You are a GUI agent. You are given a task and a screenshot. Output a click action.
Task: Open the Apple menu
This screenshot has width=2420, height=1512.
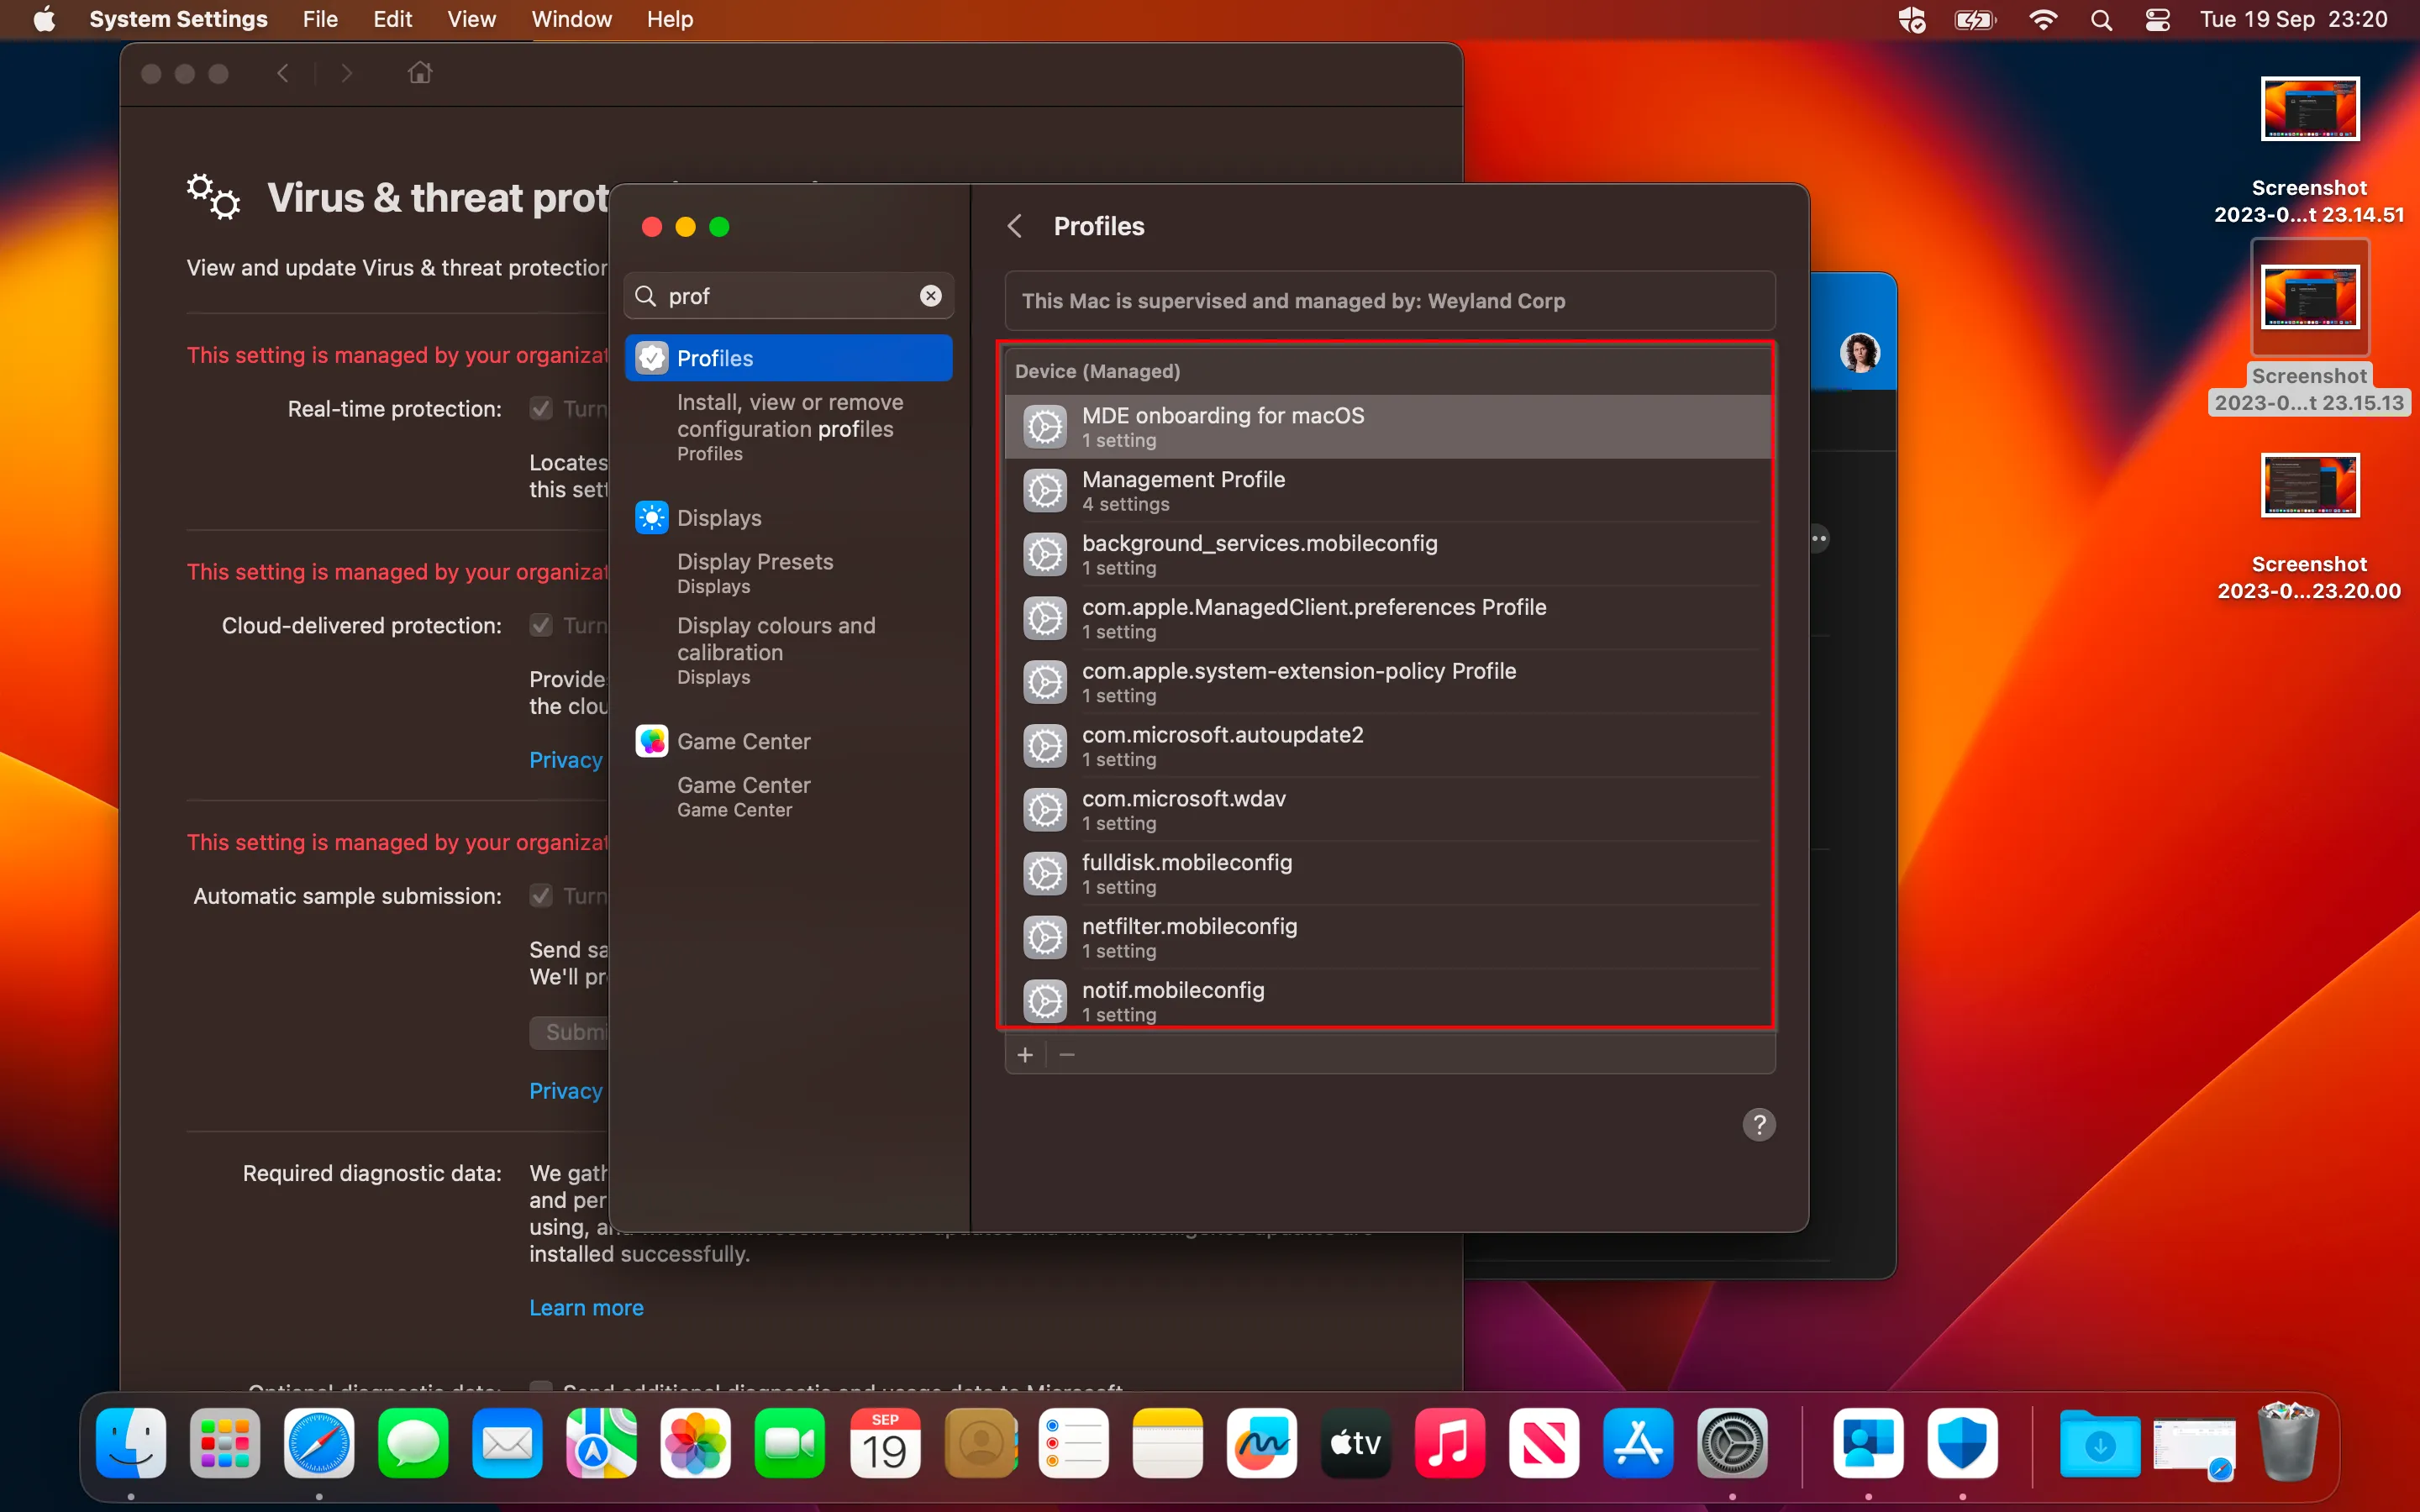pyautogui.click(x=44, y=19)
